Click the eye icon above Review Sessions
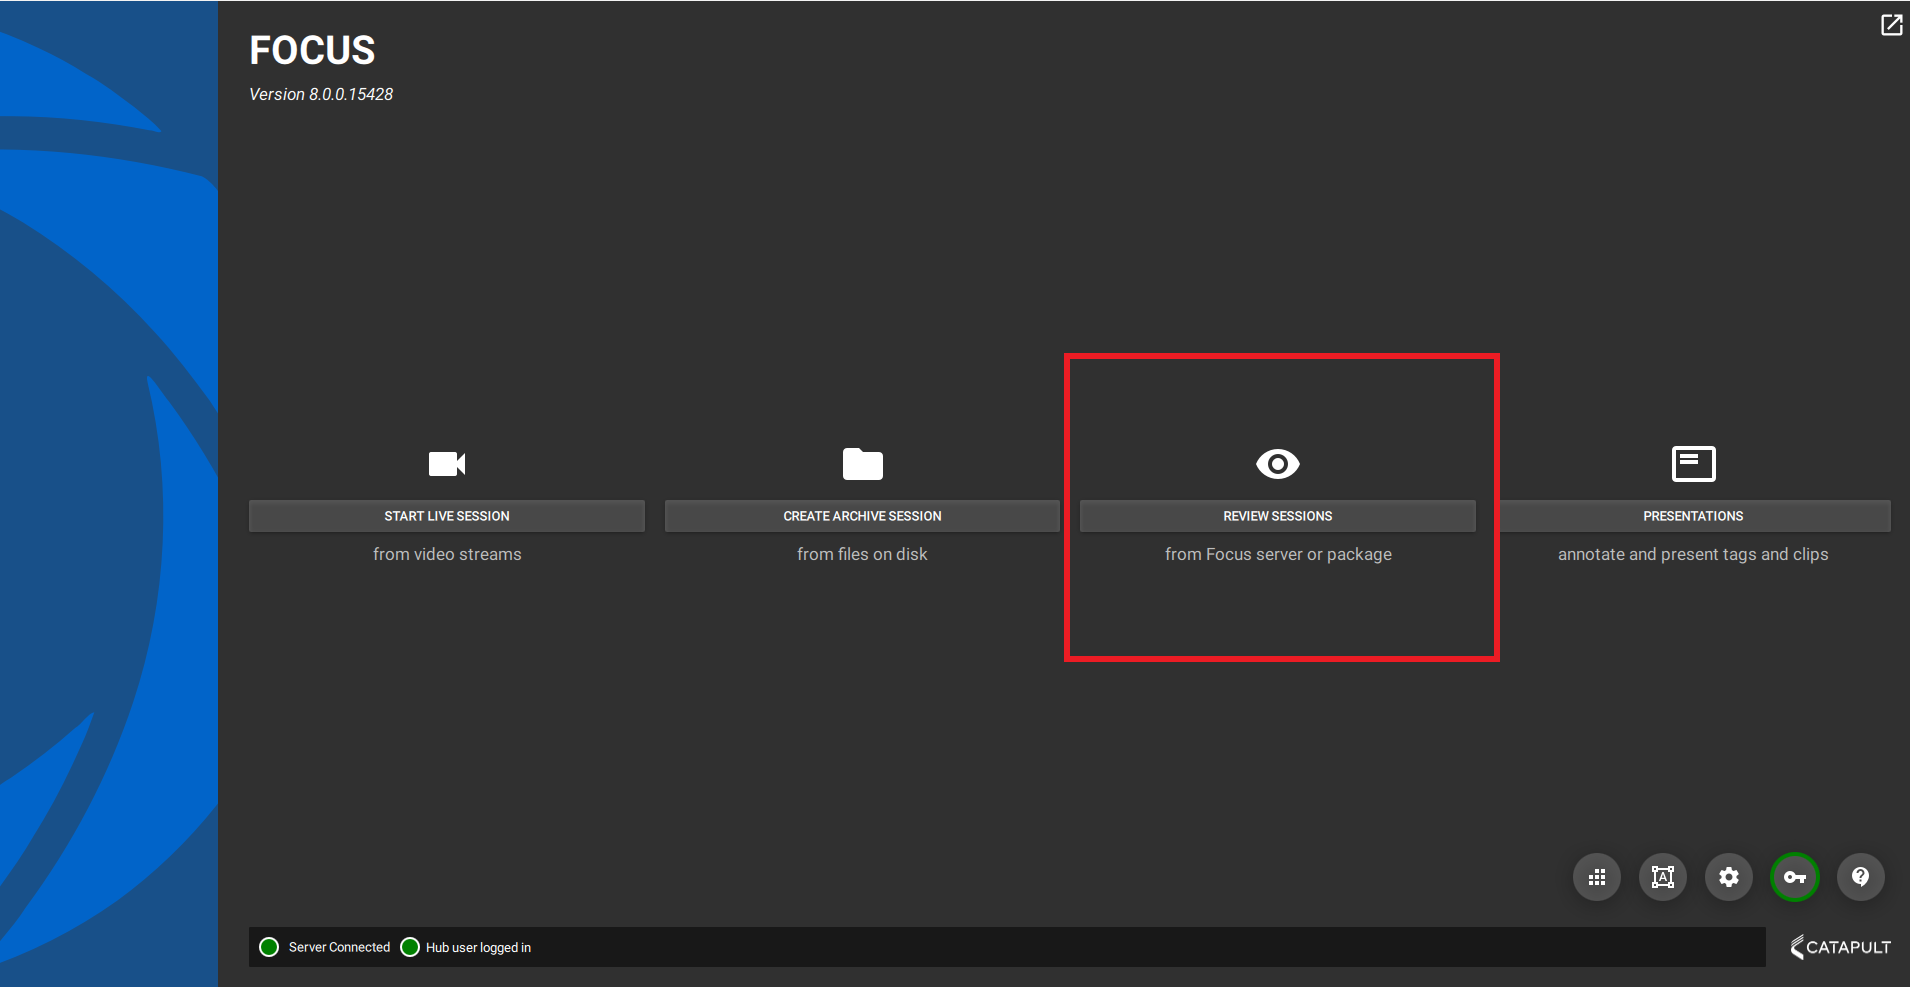 [x=1277, y=464]
